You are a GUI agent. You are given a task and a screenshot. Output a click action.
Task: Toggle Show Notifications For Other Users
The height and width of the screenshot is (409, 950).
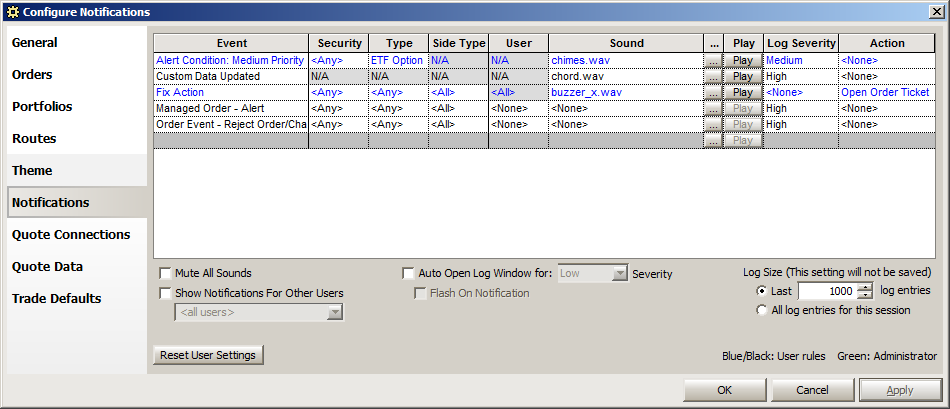click(x=165, y=293)
